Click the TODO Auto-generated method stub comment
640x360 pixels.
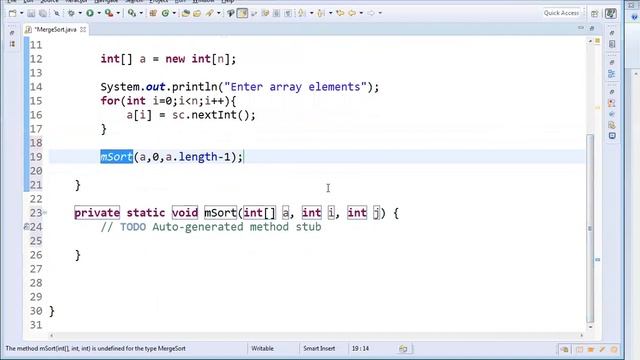coord(211,227)
